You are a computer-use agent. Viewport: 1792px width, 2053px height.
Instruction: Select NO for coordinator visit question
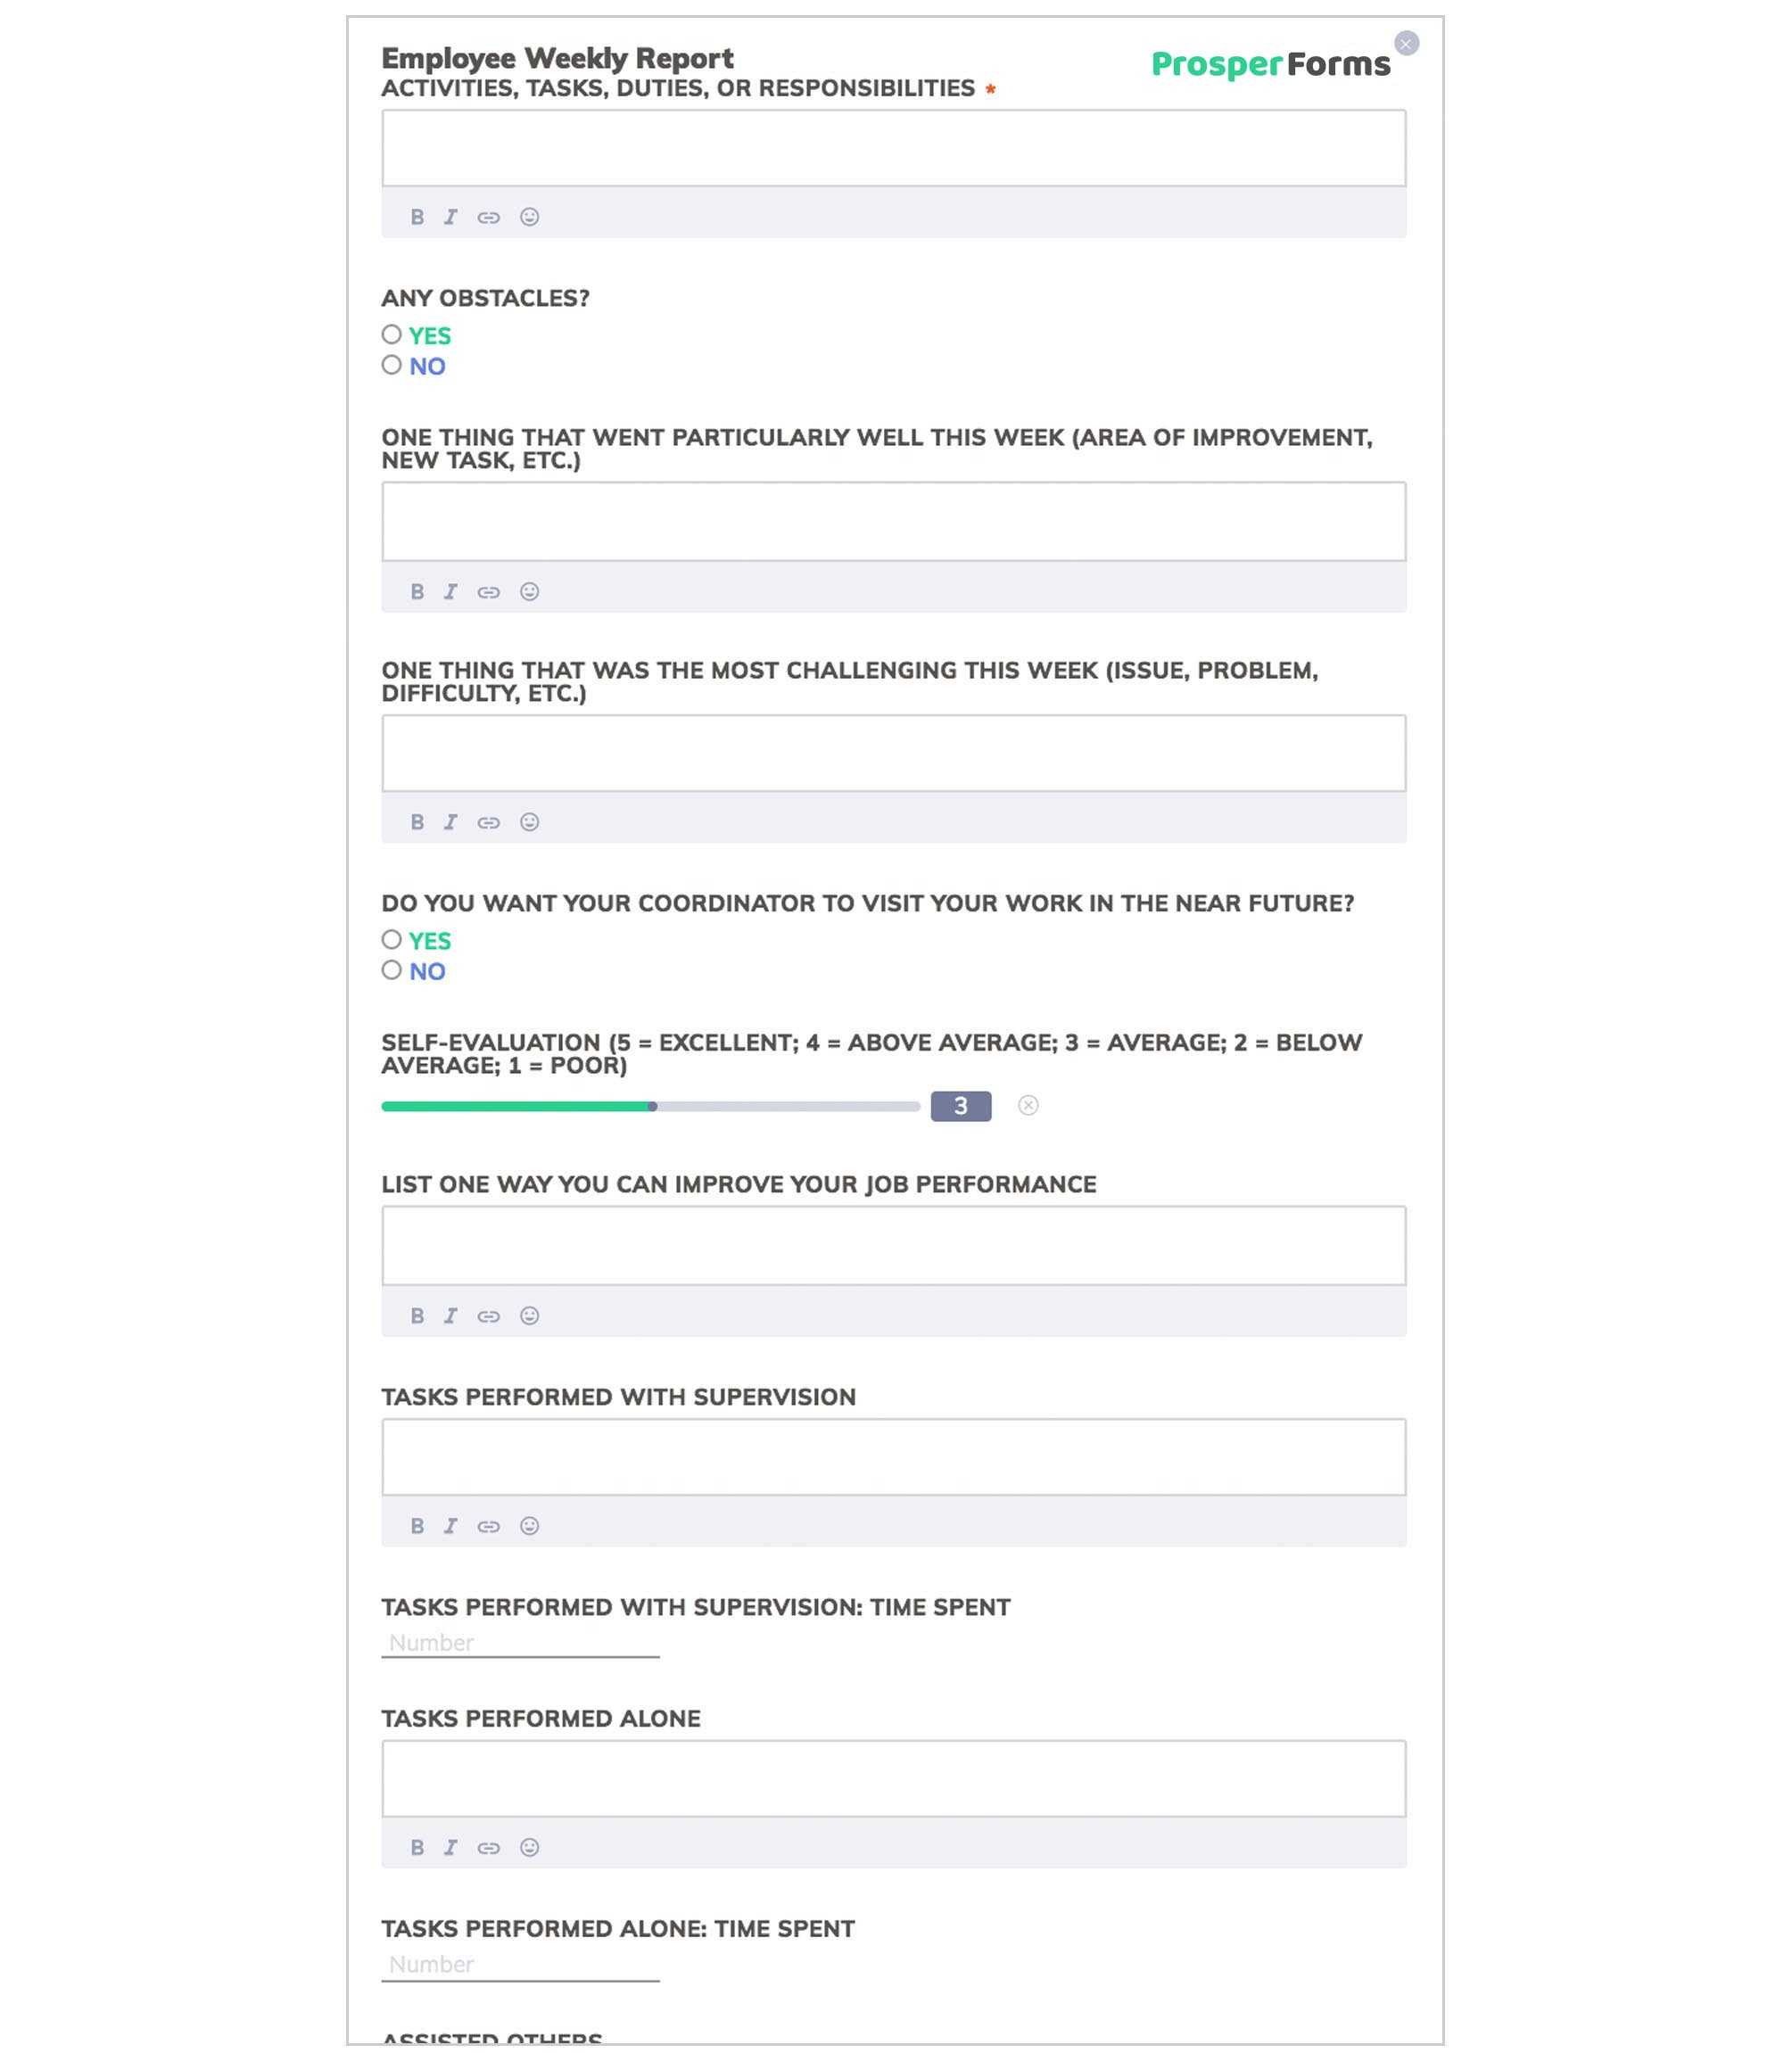click(392, 970)
